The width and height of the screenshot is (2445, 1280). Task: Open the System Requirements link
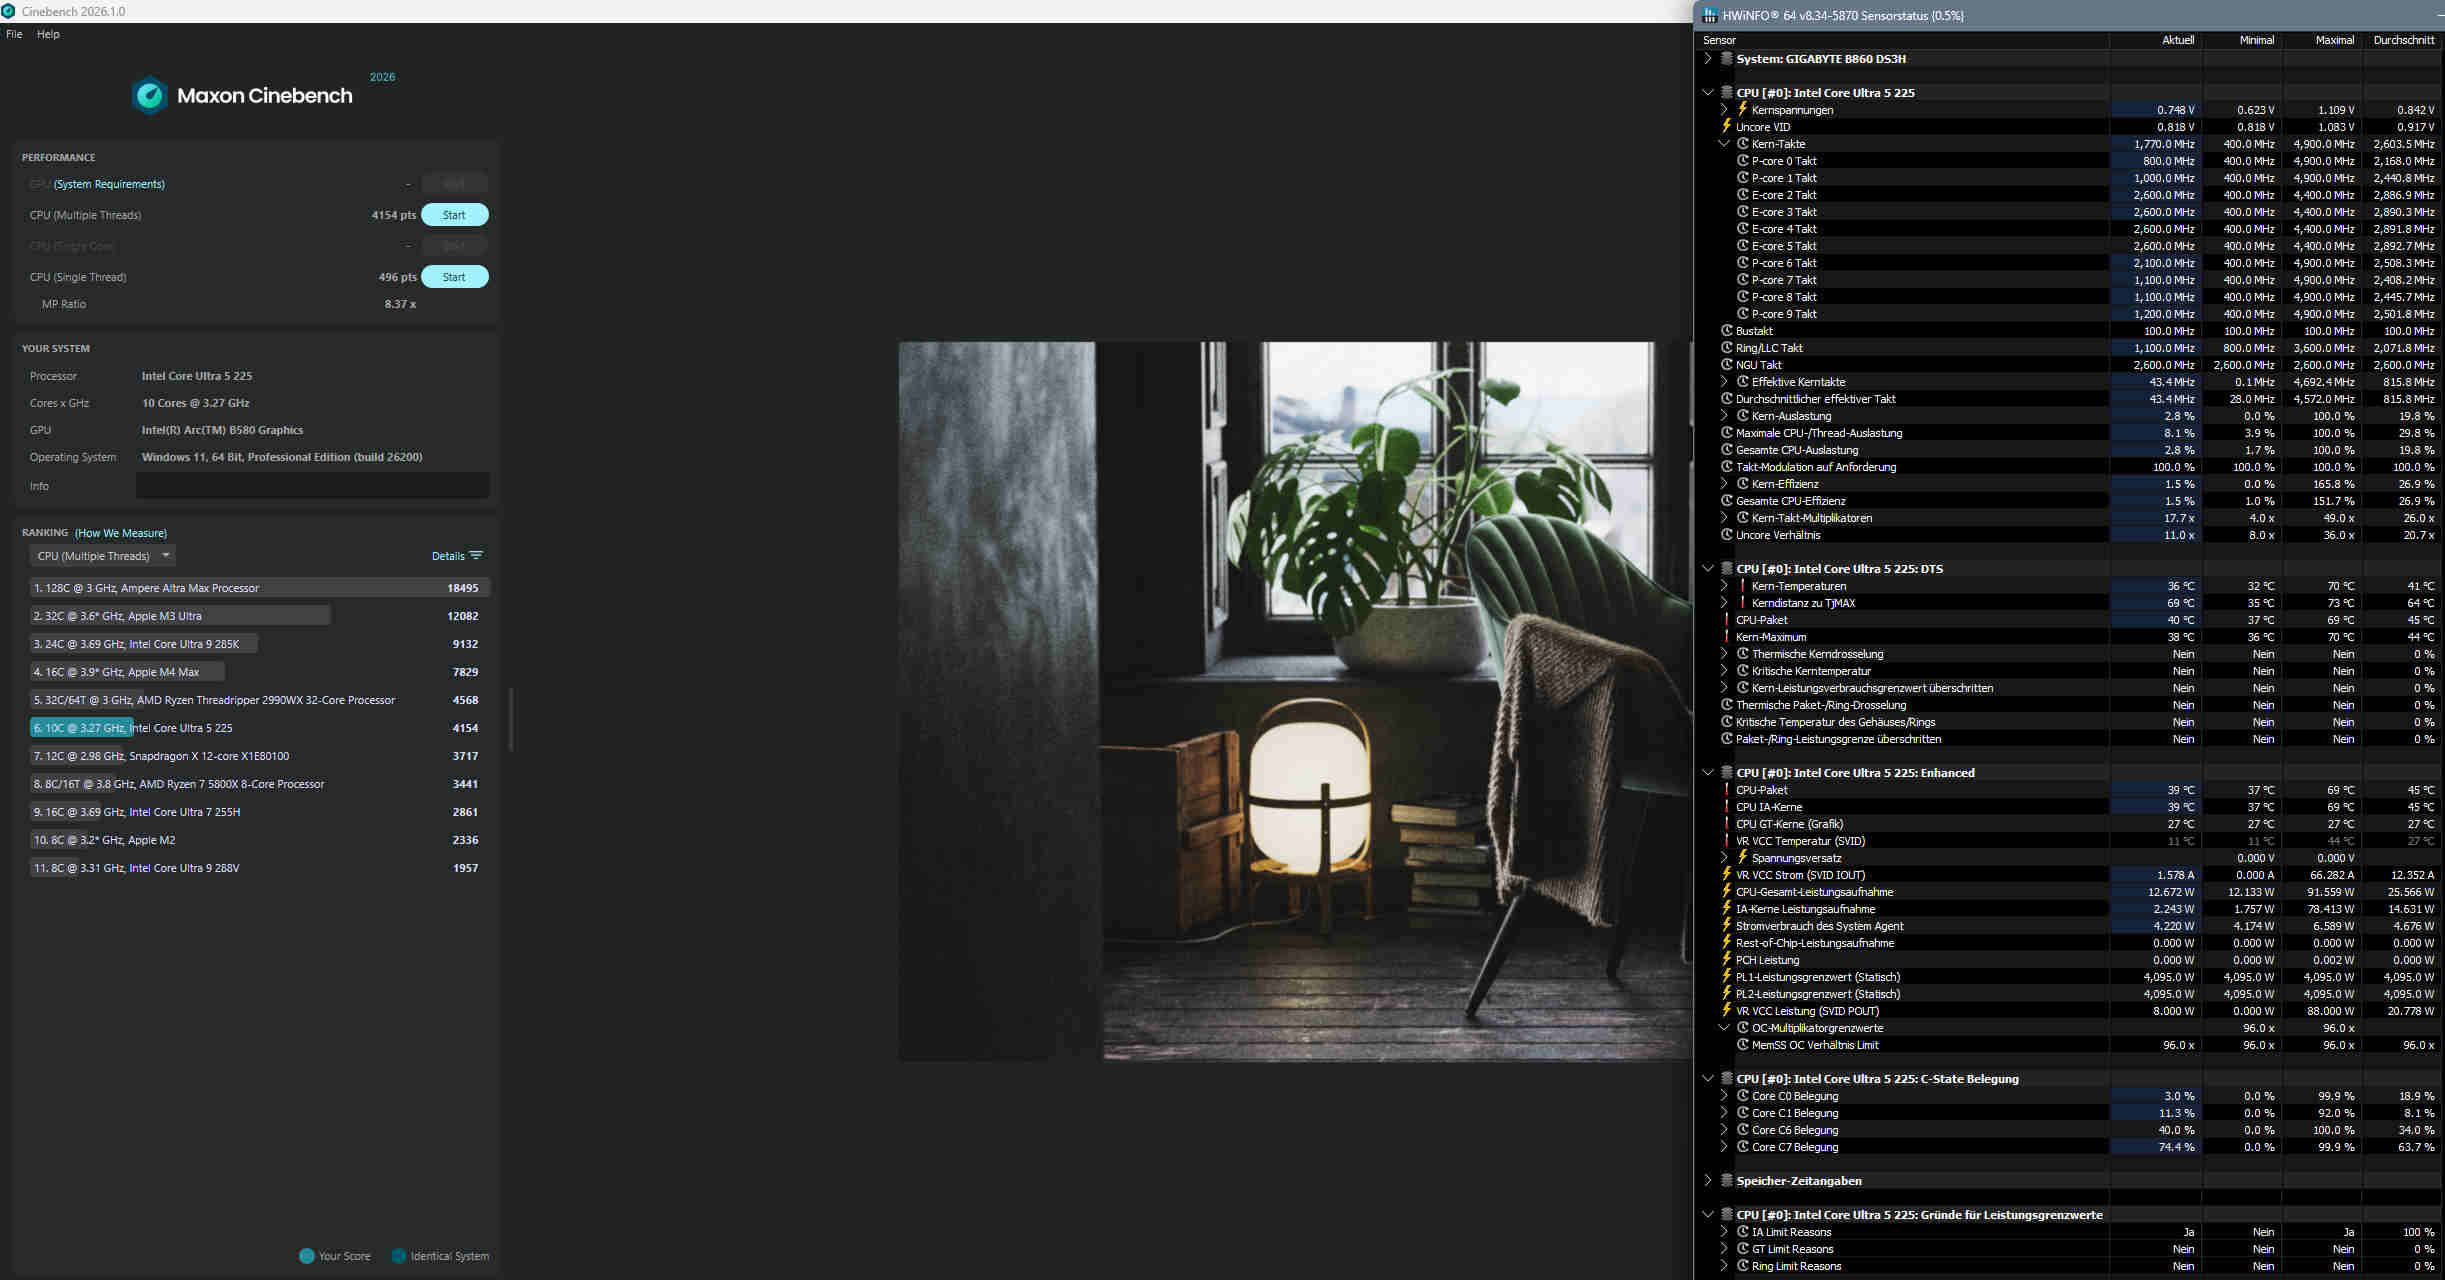coord(109,184)
